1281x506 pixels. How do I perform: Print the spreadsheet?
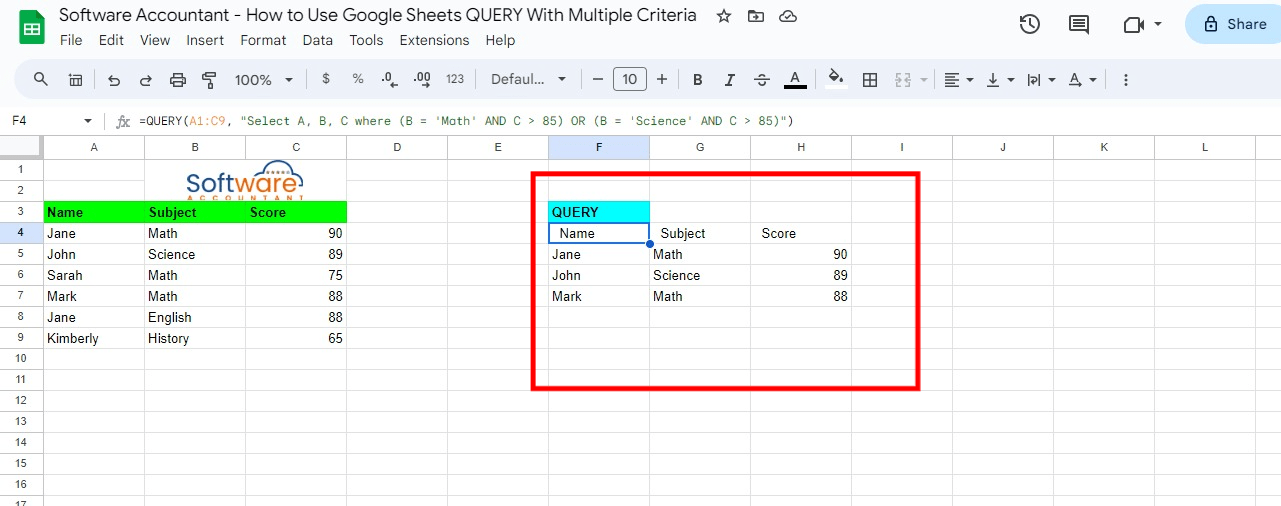point(178,79)
